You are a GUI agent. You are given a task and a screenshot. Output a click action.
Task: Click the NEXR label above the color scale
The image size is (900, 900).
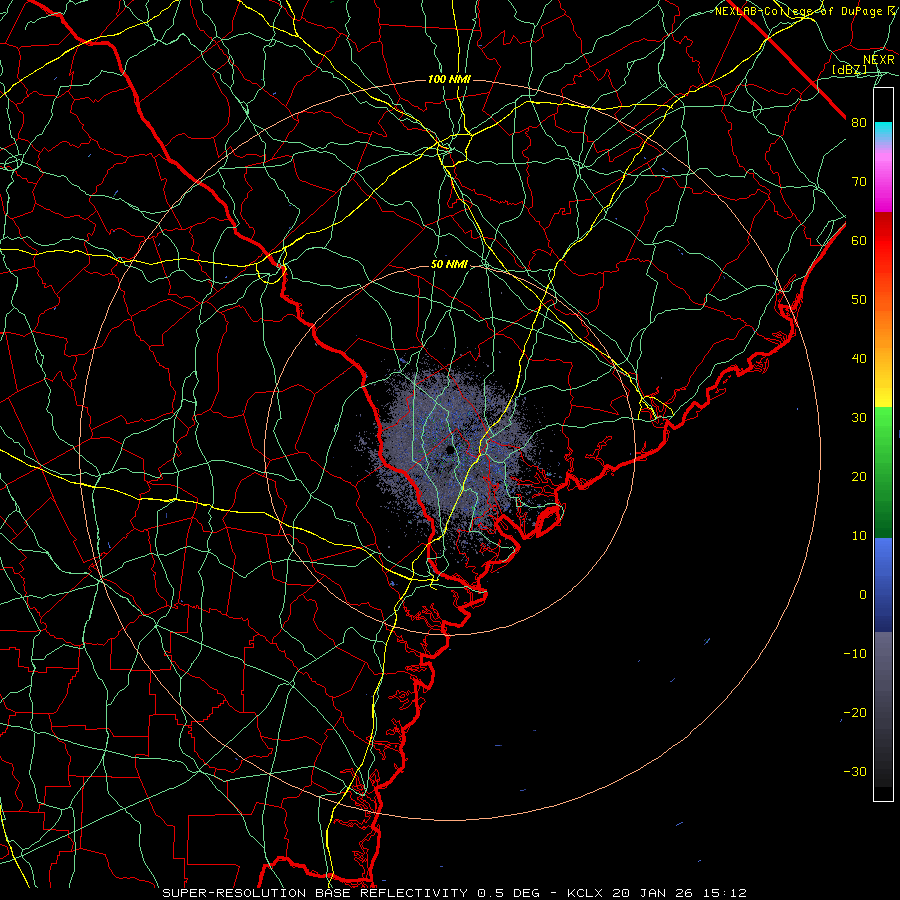coord(878,60)
